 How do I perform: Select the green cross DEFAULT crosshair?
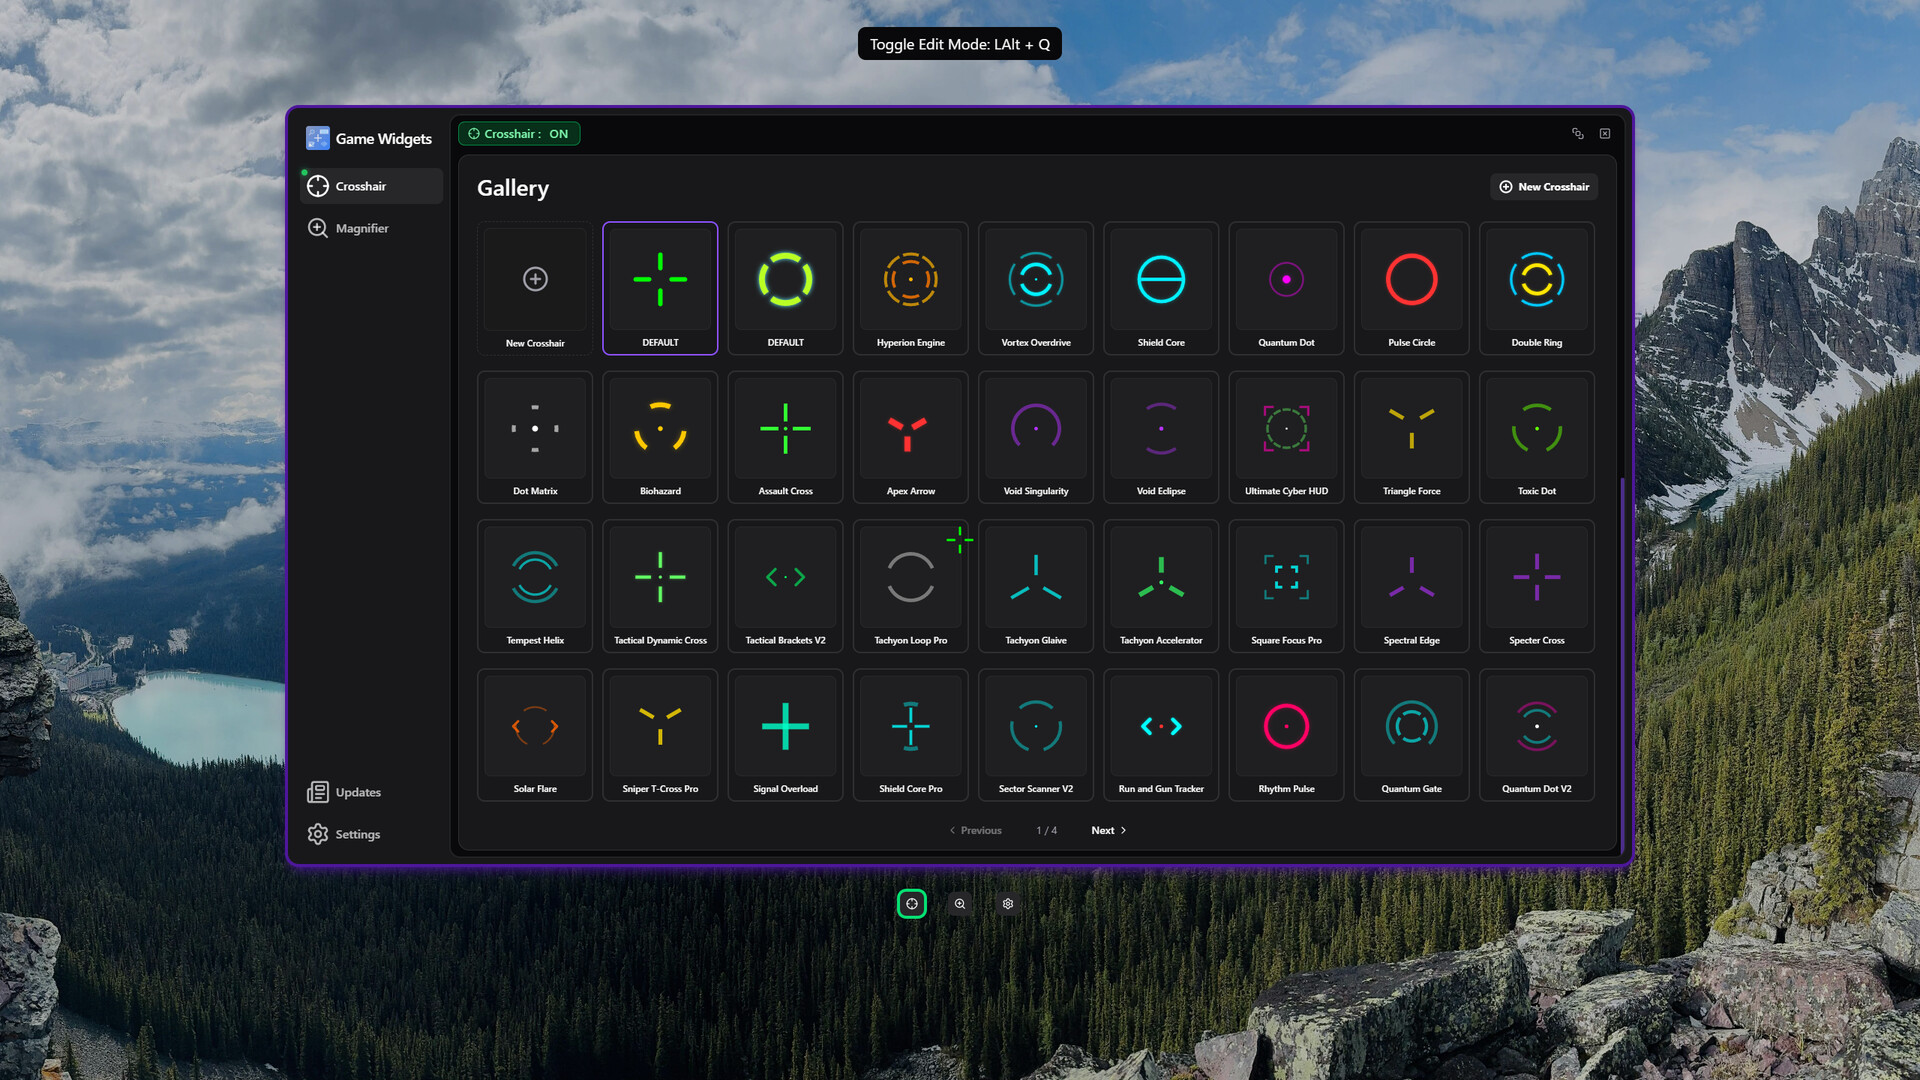tap(660, 288)
